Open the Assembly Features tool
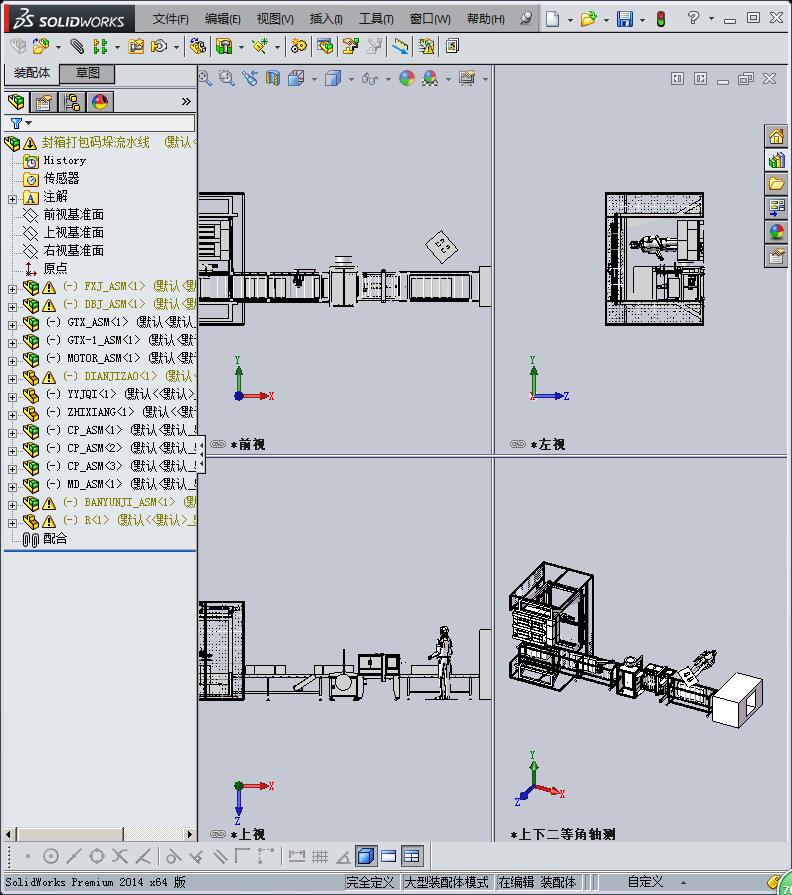Image resolution: width=792 pixels, height=895 pixels. click(x=224, y=46)
